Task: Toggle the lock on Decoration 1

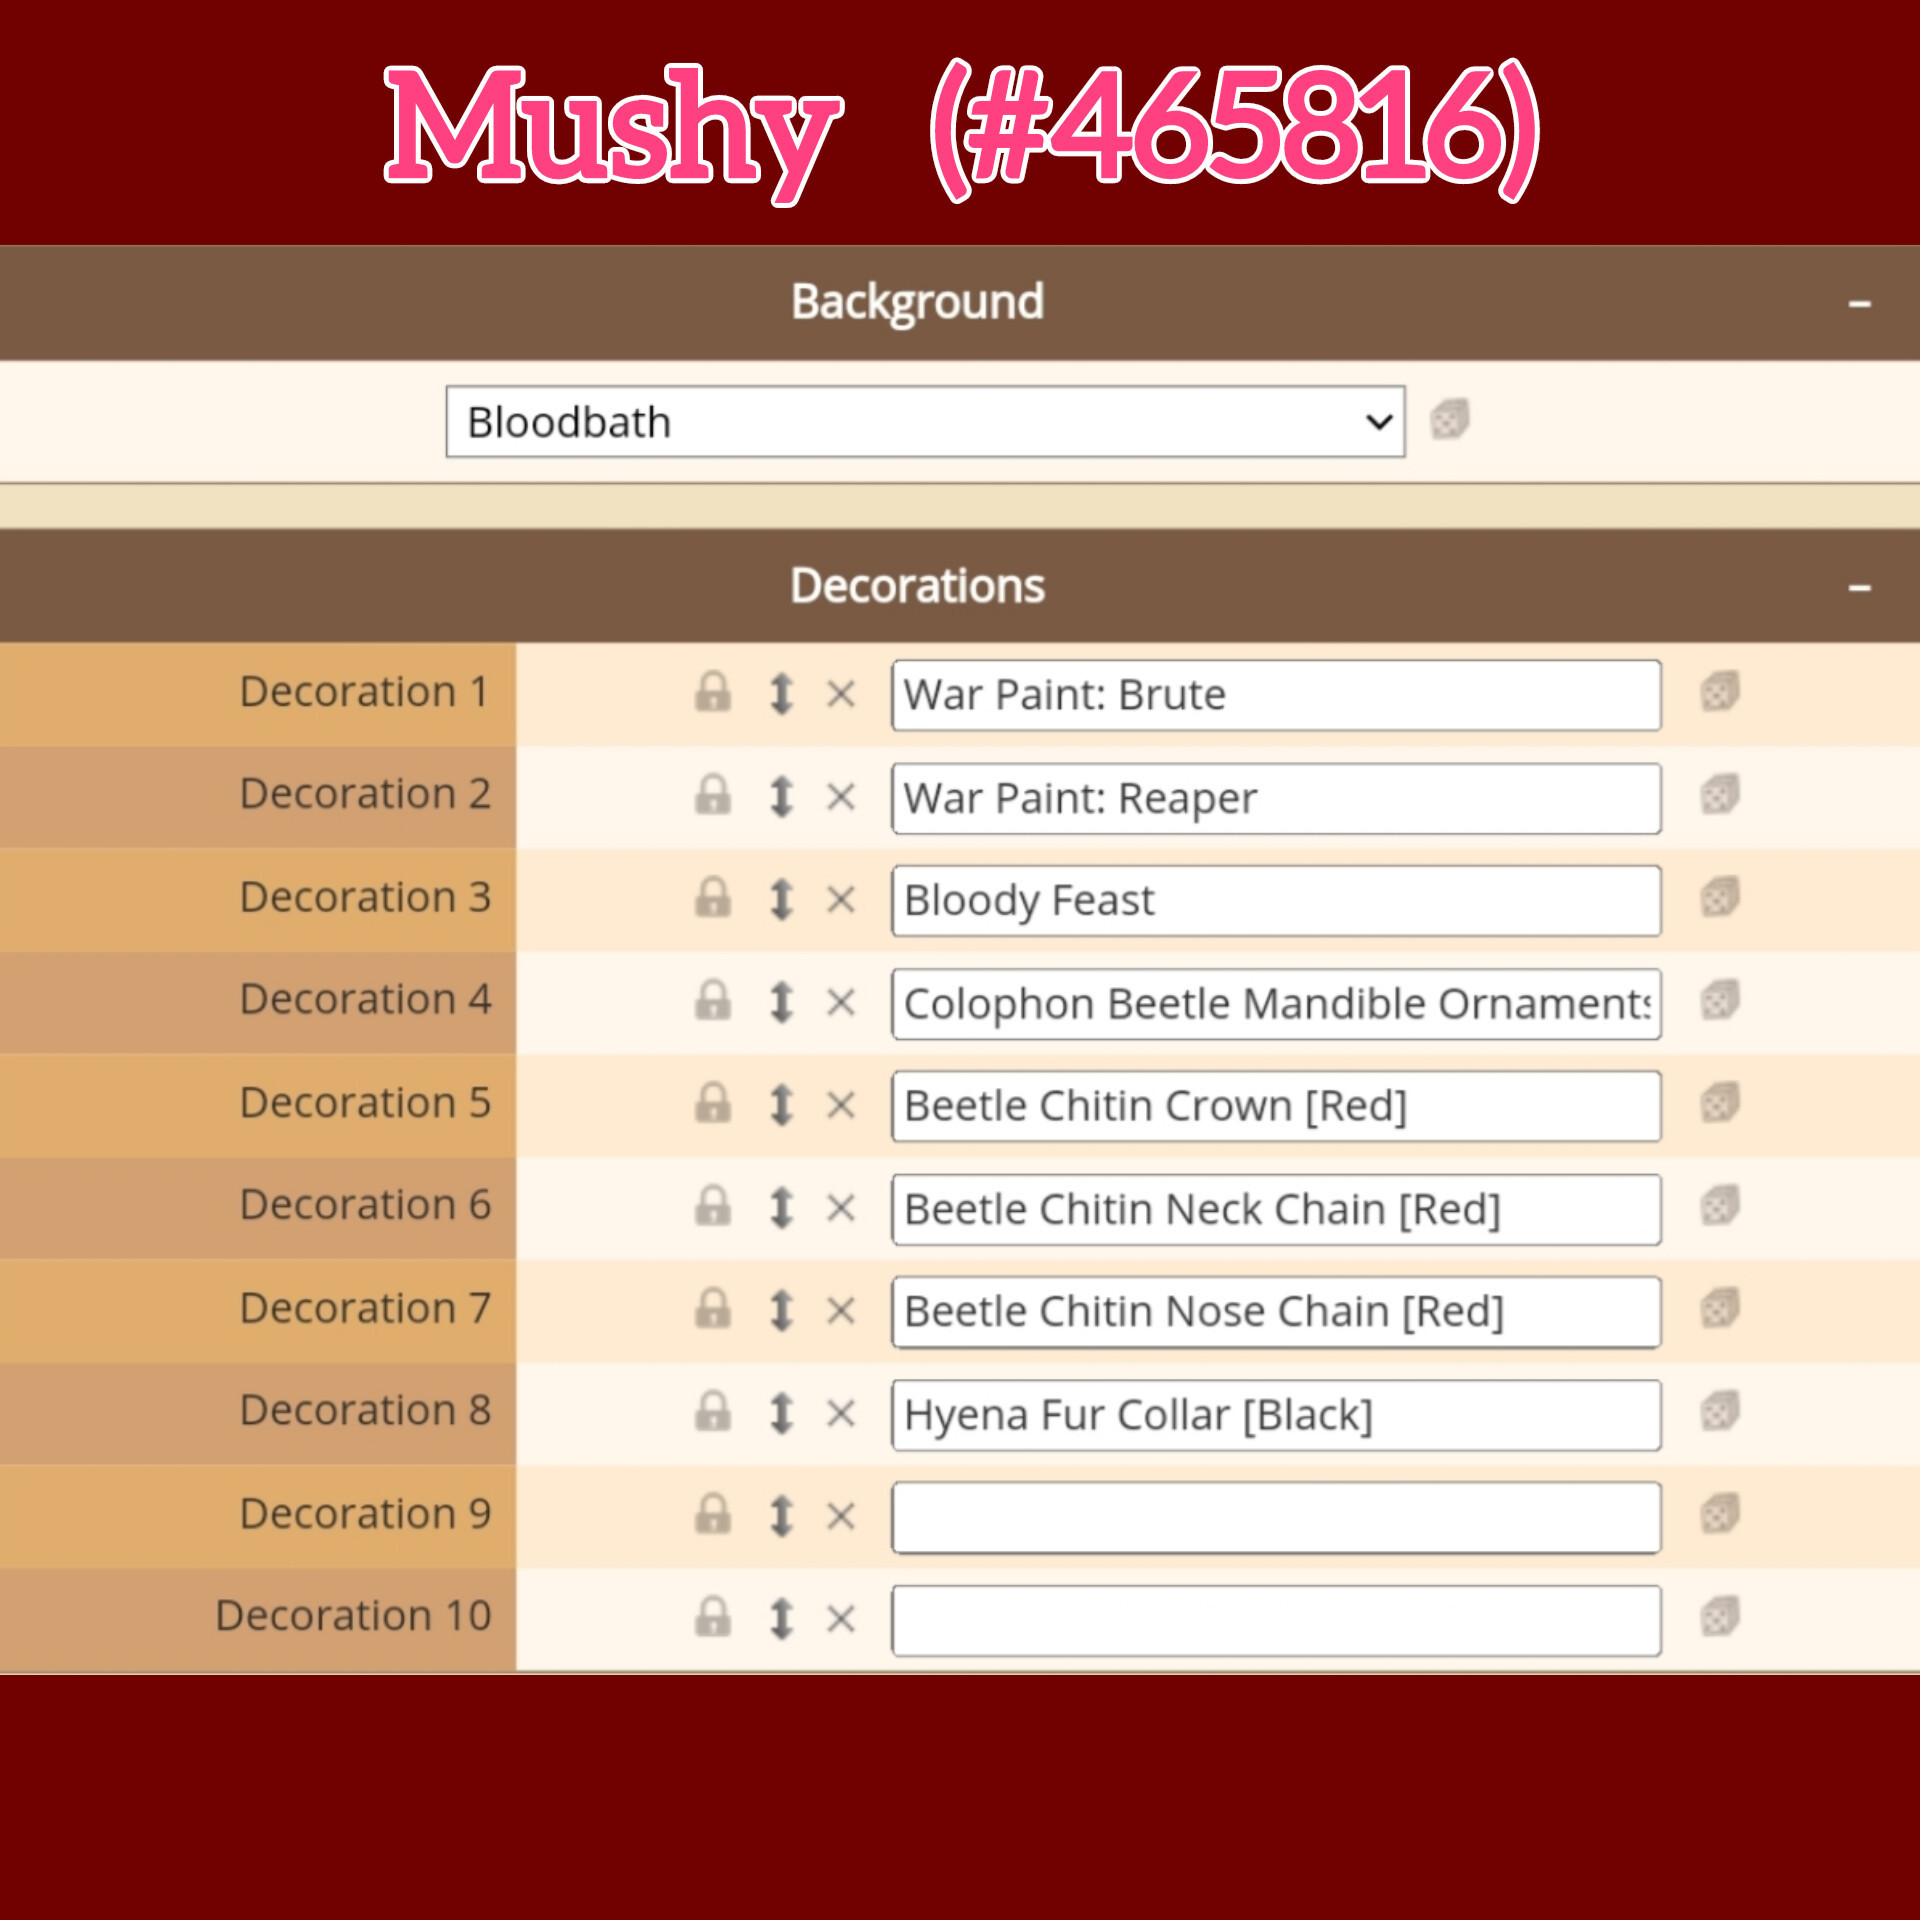Action: click(x=713, y=692)
